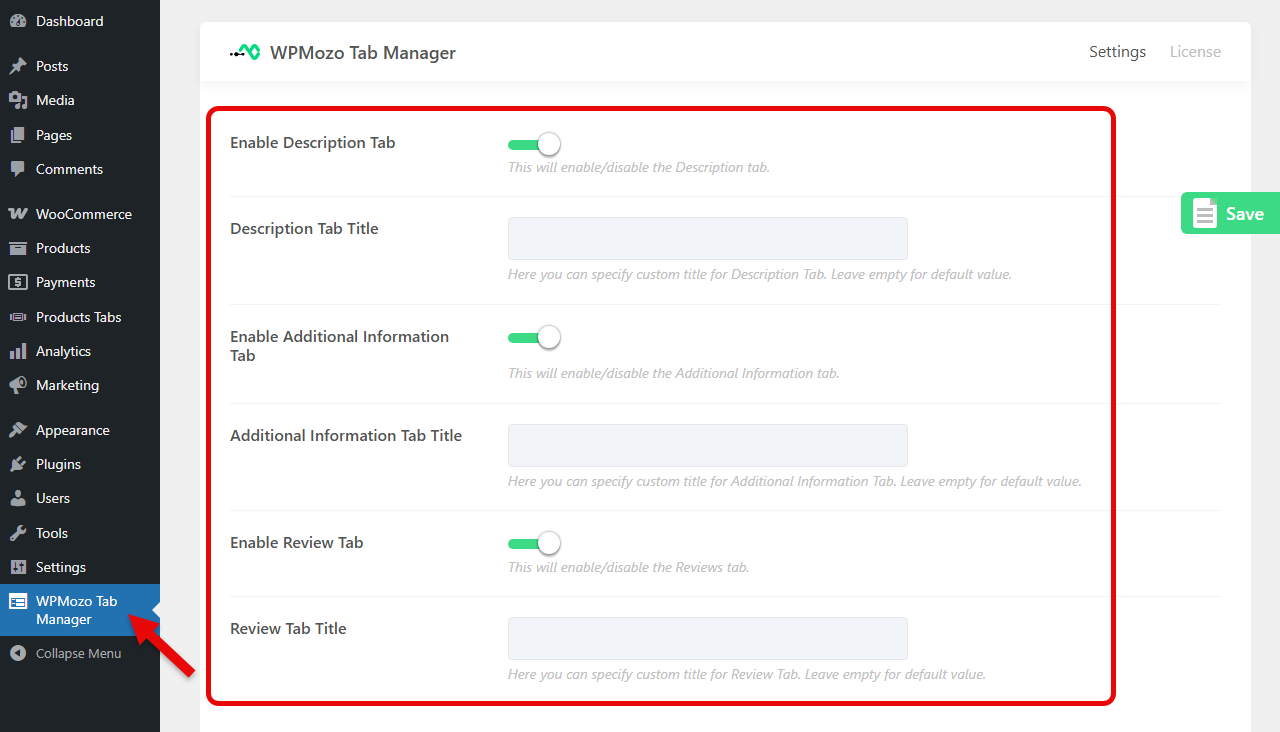Click the Plugins plug icon
The height and width of the screenshot is (732, 1280).
18,464
